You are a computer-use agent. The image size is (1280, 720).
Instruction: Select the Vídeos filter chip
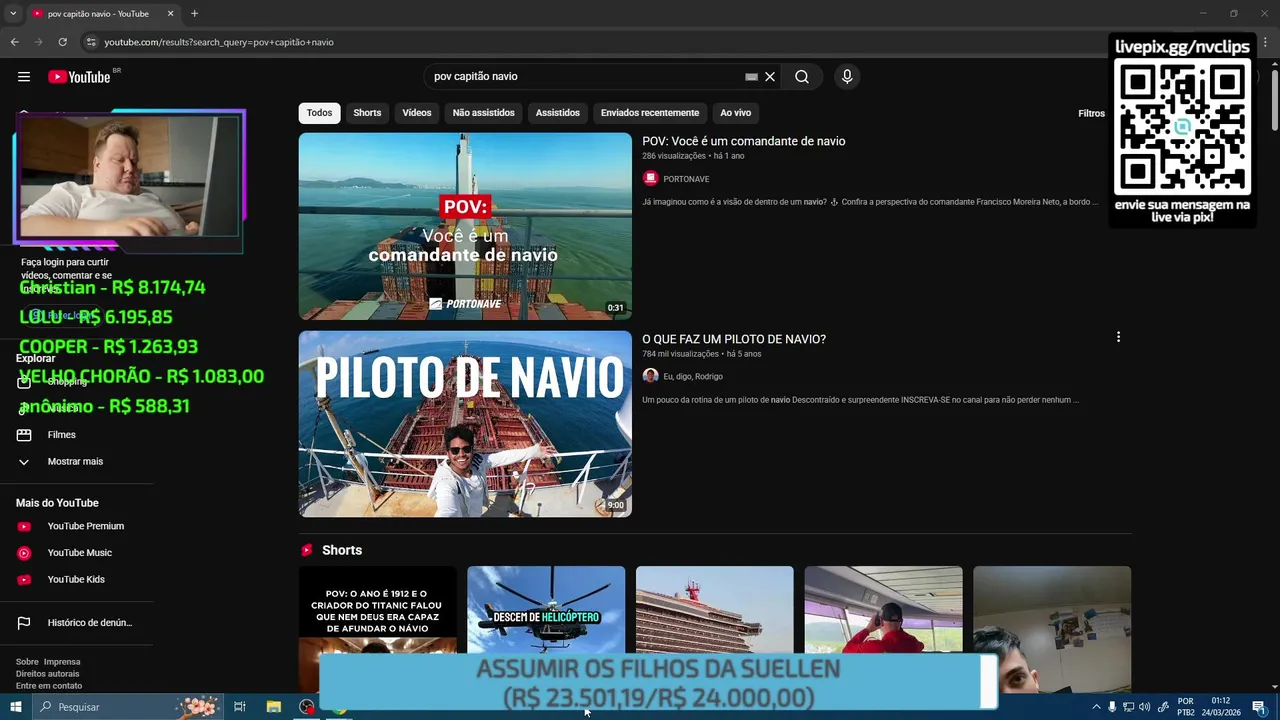(x=417, y=113)
